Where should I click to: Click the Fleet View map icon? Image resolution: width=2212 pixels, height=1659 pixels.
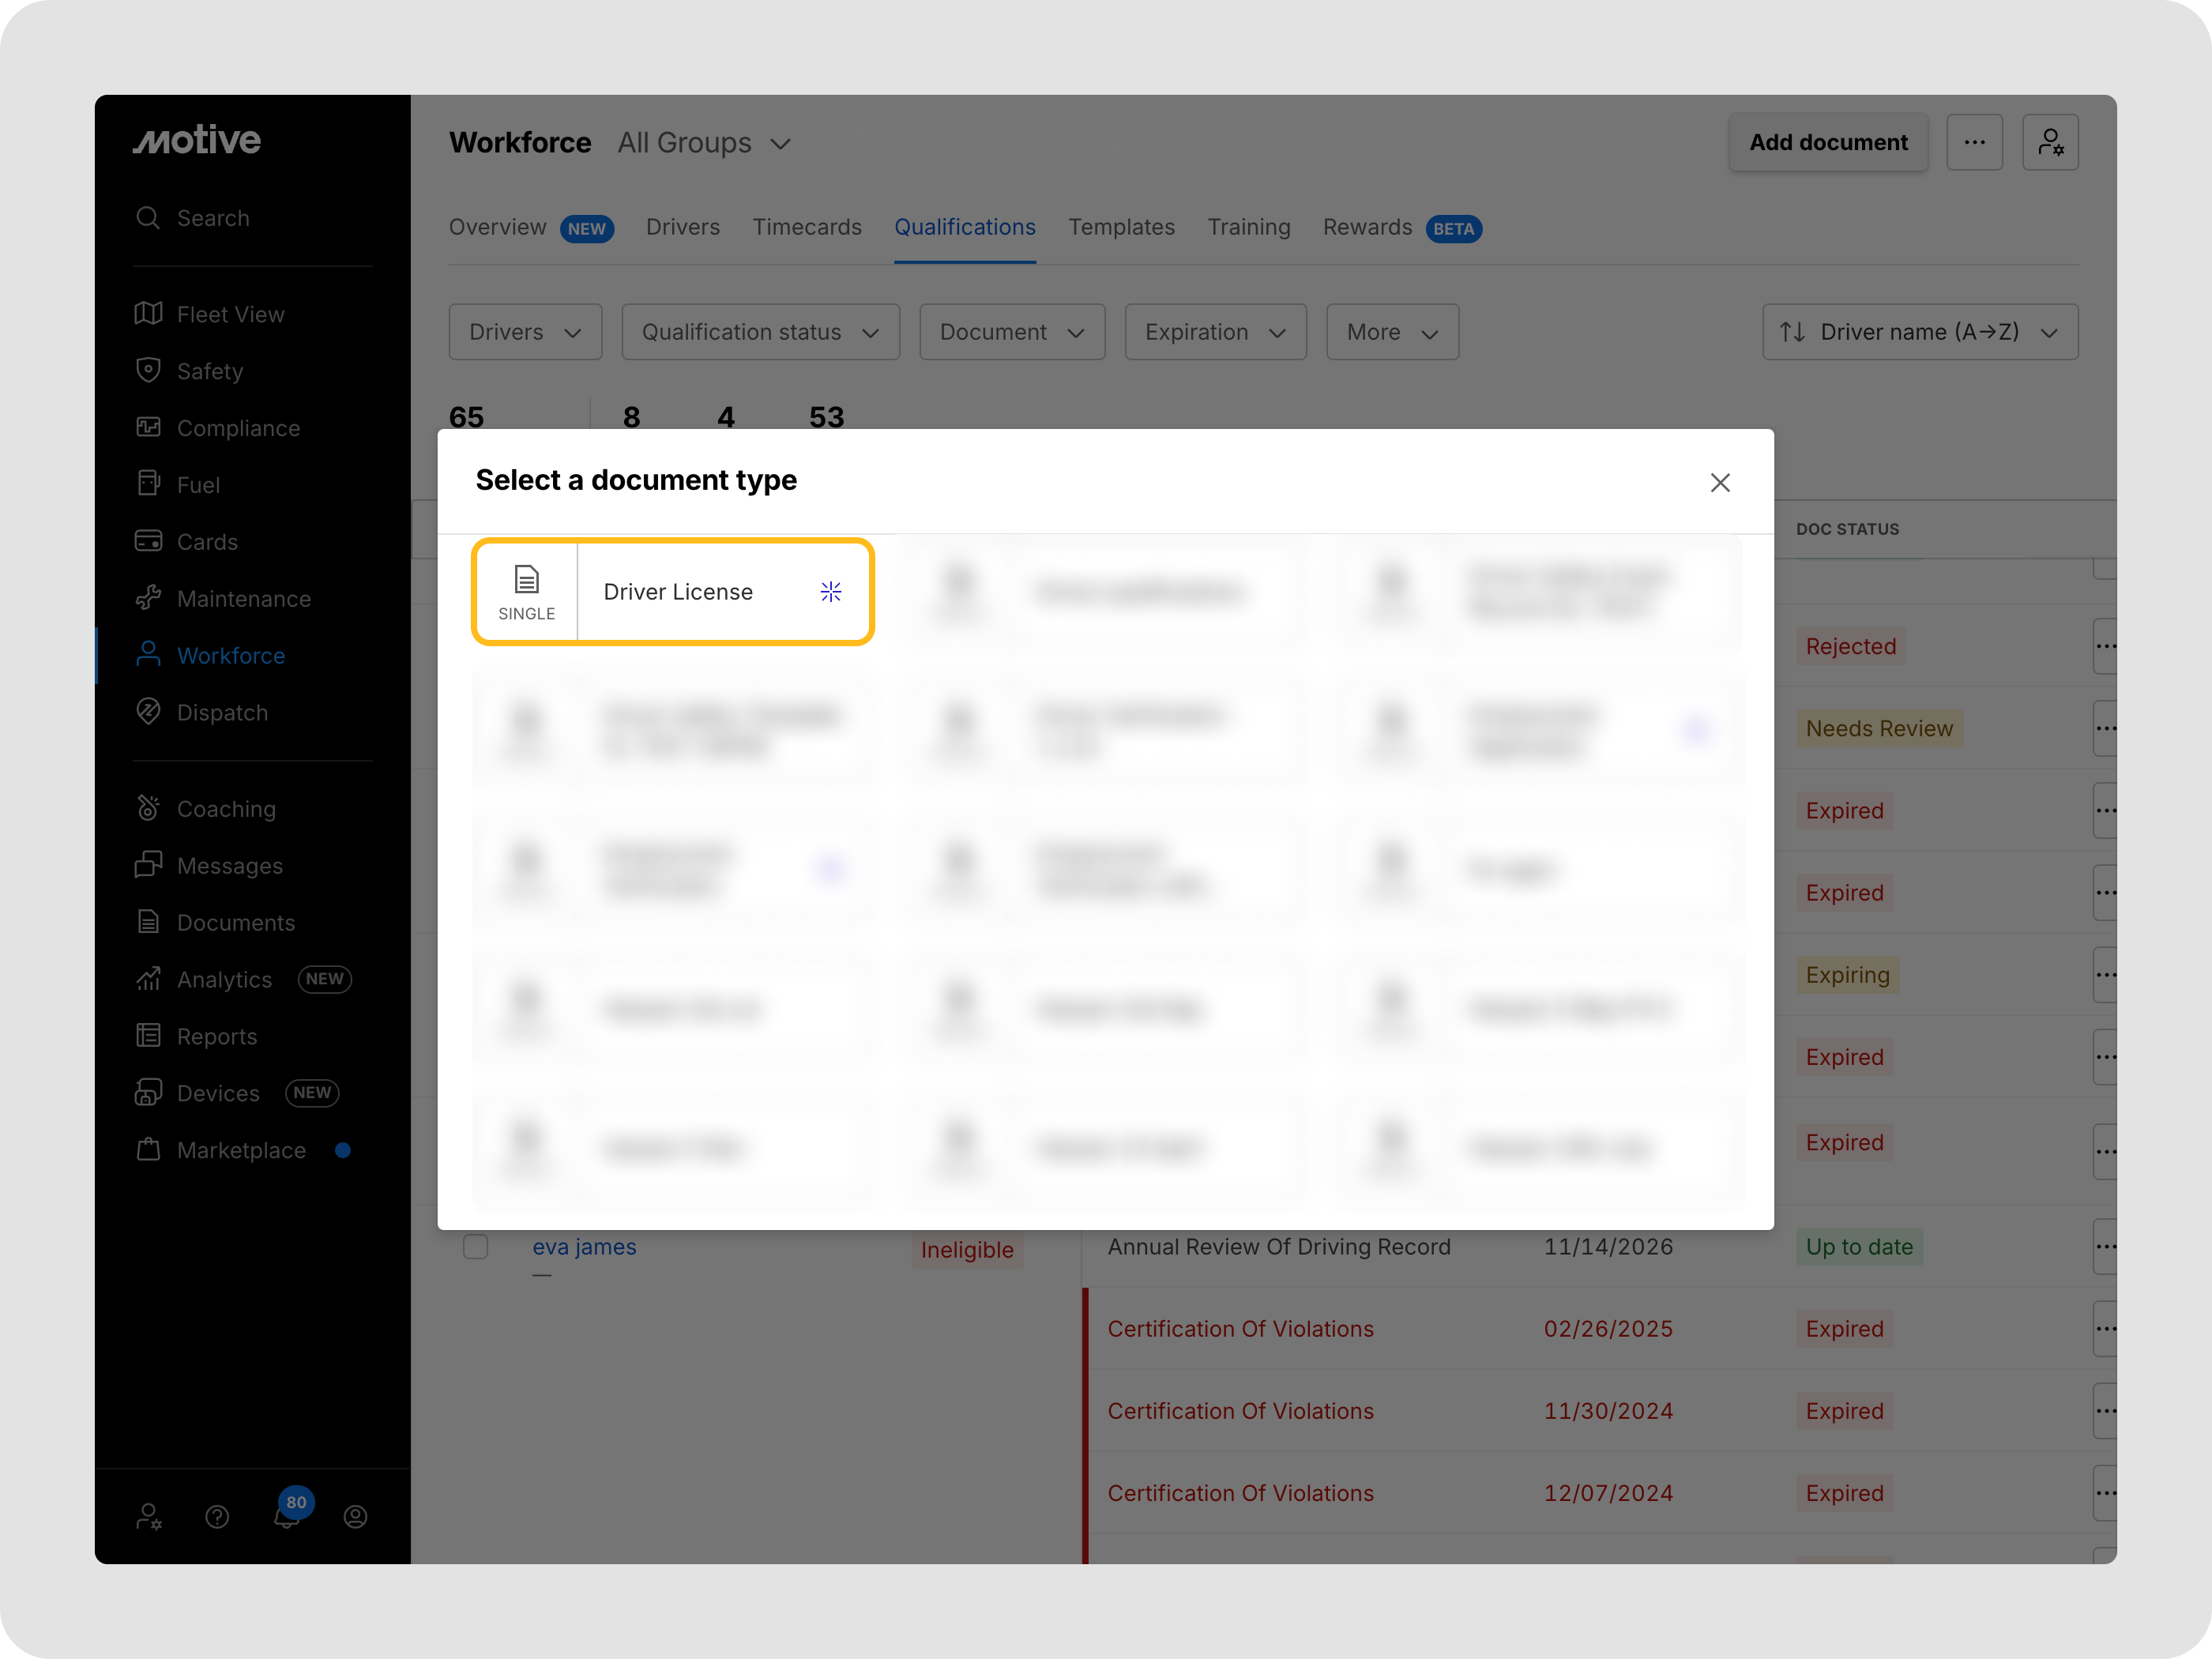point(148,314)
